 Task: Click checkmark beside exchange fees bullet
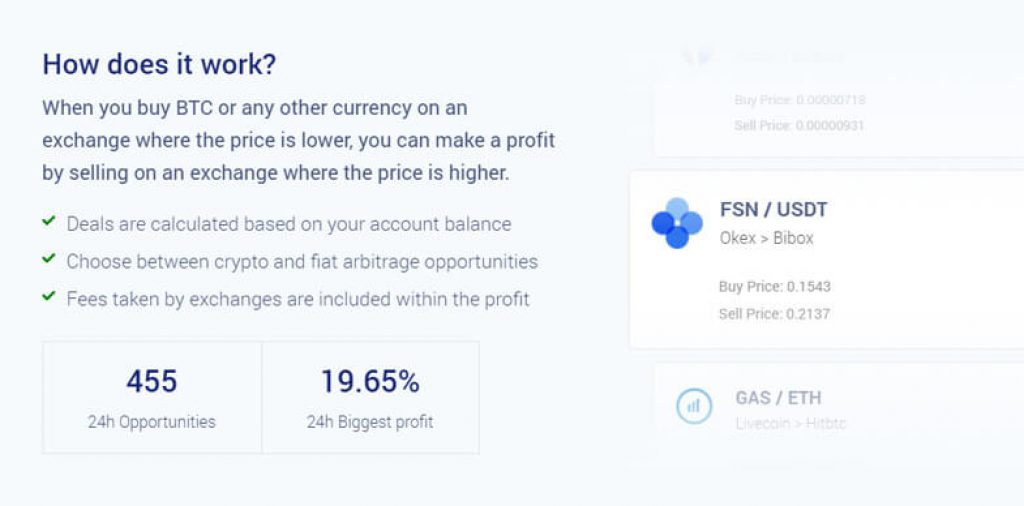tap(48, 296)
